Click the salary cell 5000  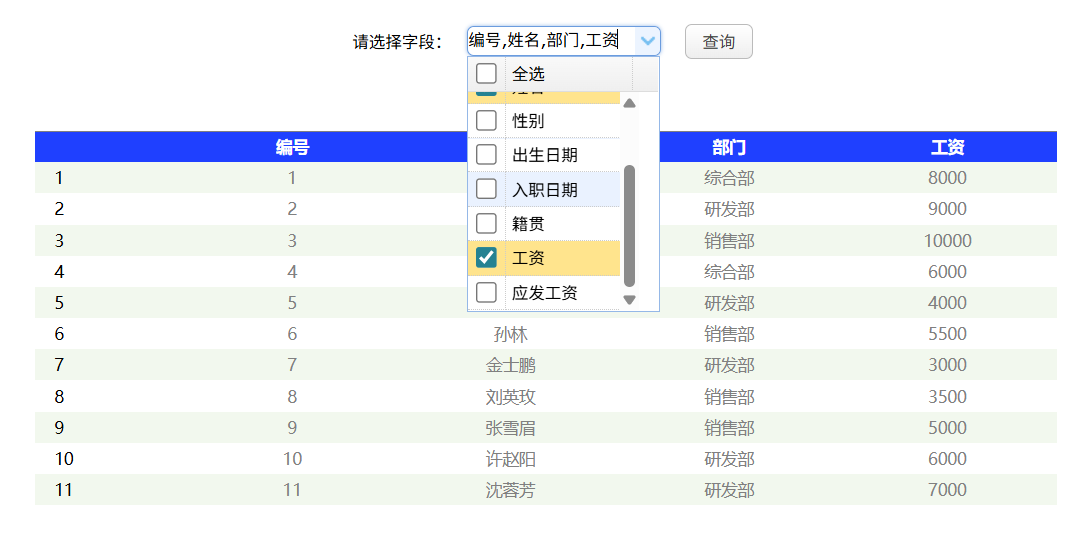[947, 428]
